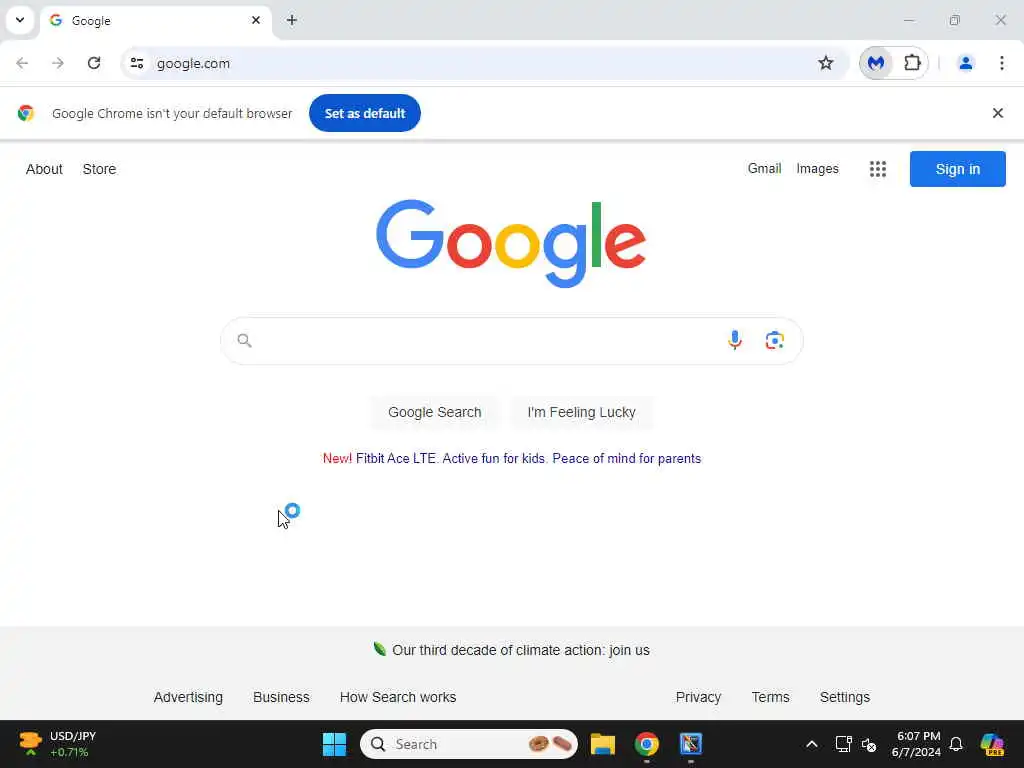1024x768 pixels.
Task: Click the Set as default button
Action: click(364, 113)
